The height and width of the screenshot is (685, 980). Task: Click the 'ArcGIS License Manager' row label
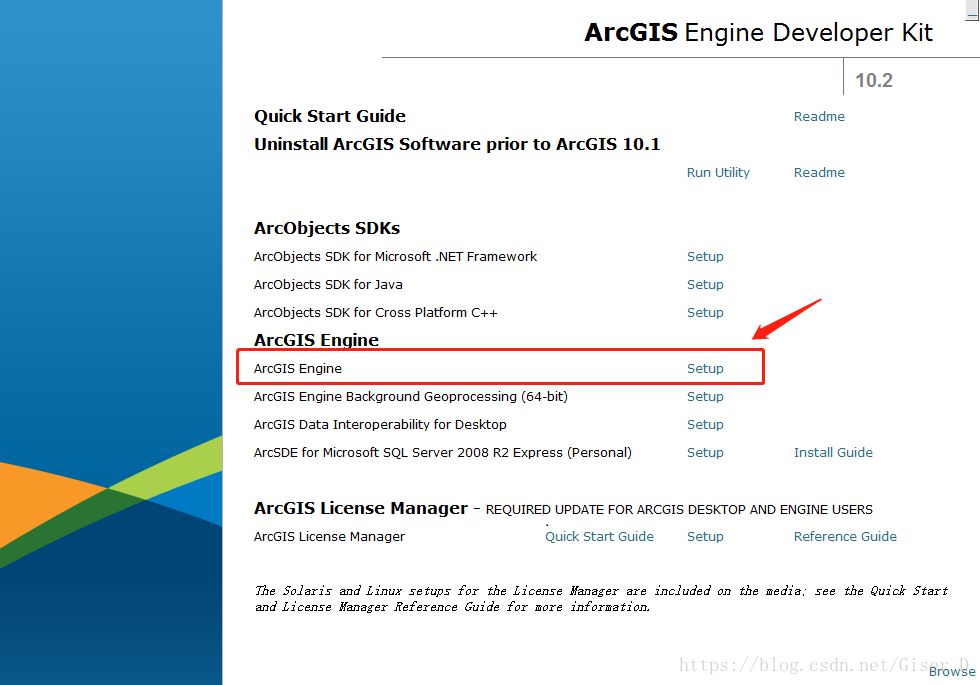click(x=329, y=537)
